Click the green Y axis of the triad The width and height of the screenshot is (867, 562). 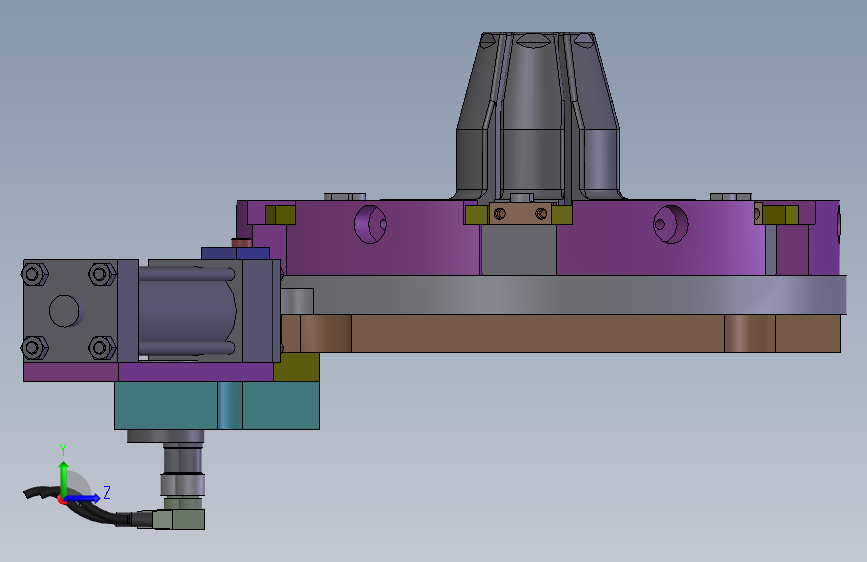pyautogui.click(x=64, y=478)
